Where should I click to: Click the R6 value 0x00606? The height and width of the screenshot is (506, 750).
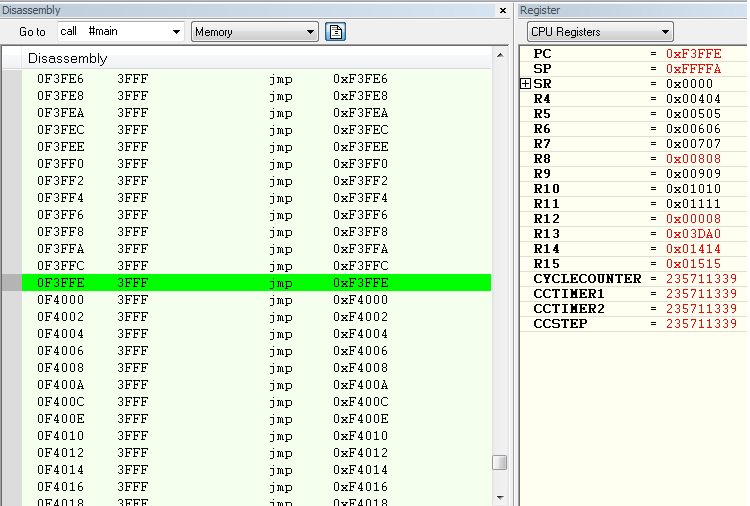694,129
